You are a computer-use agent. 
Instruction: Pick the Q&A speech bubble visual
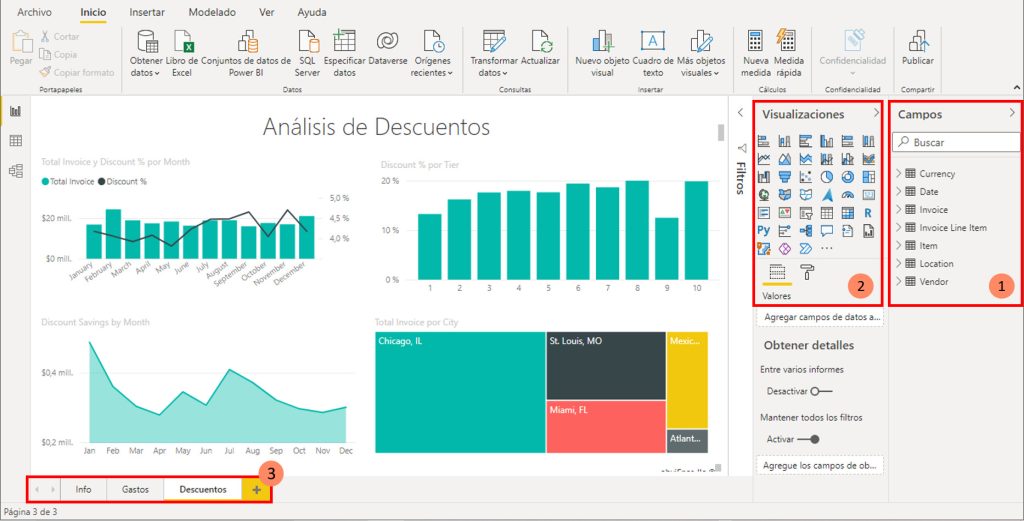tap(827, 230)
